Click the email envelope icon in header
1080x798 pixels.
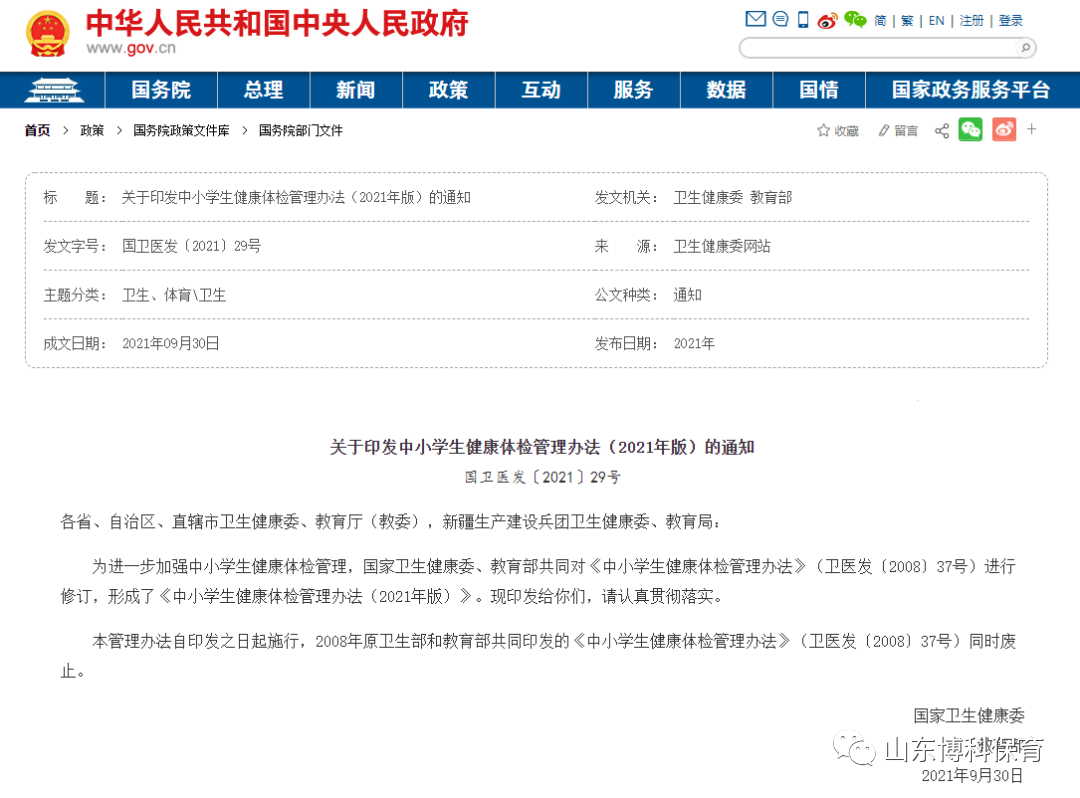[756, 20]
